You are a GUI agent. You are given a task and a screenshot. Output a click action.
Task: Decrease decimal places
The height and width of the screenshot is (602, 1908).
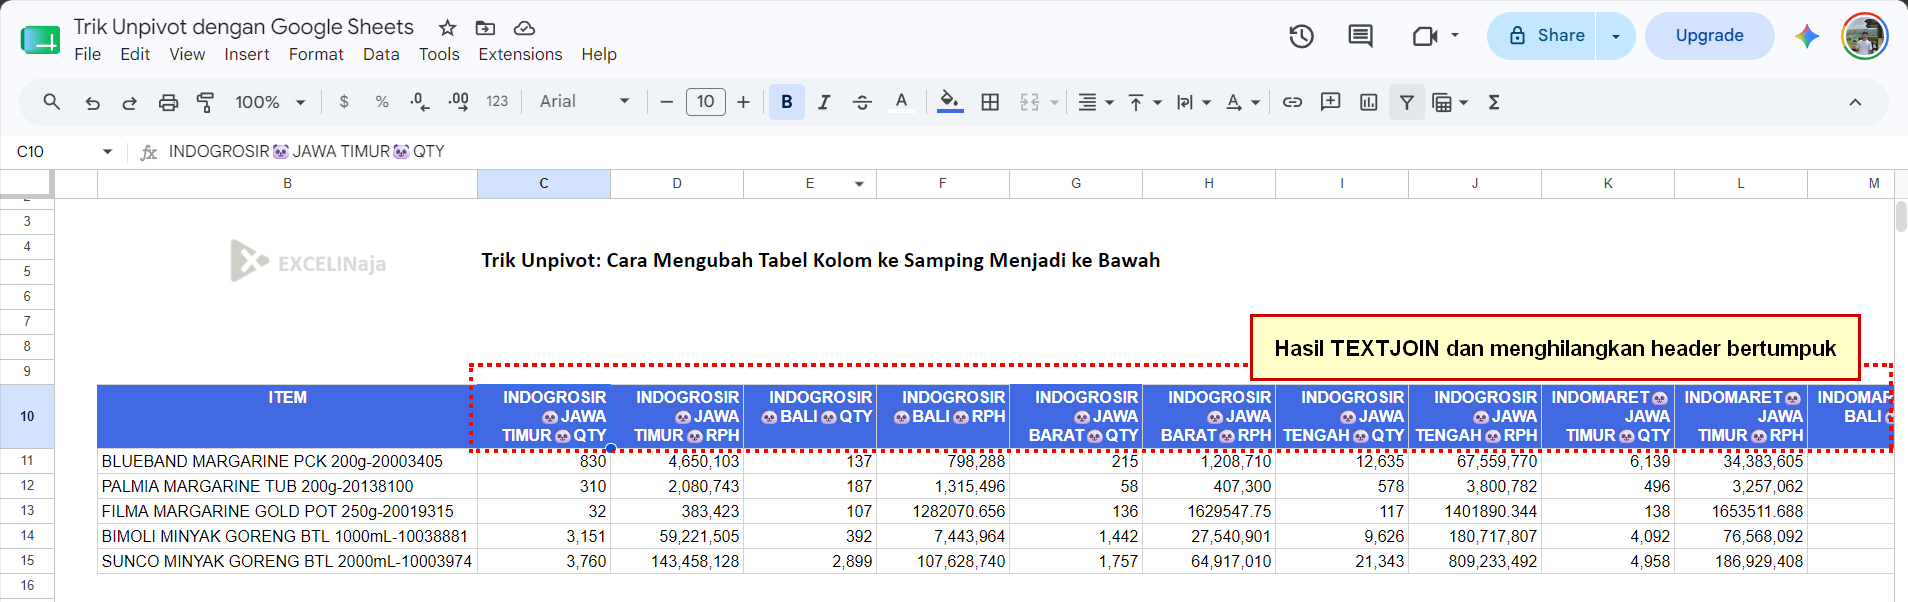420,102
